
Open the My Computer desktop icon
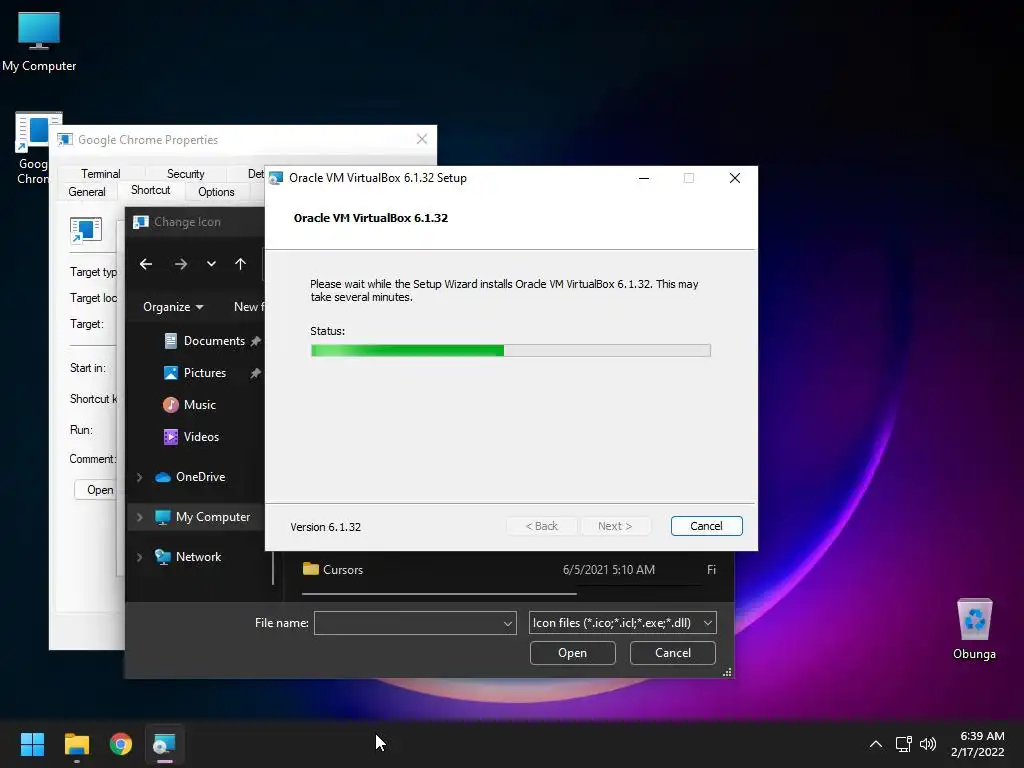pyautogui.click(x=39, y=41)
